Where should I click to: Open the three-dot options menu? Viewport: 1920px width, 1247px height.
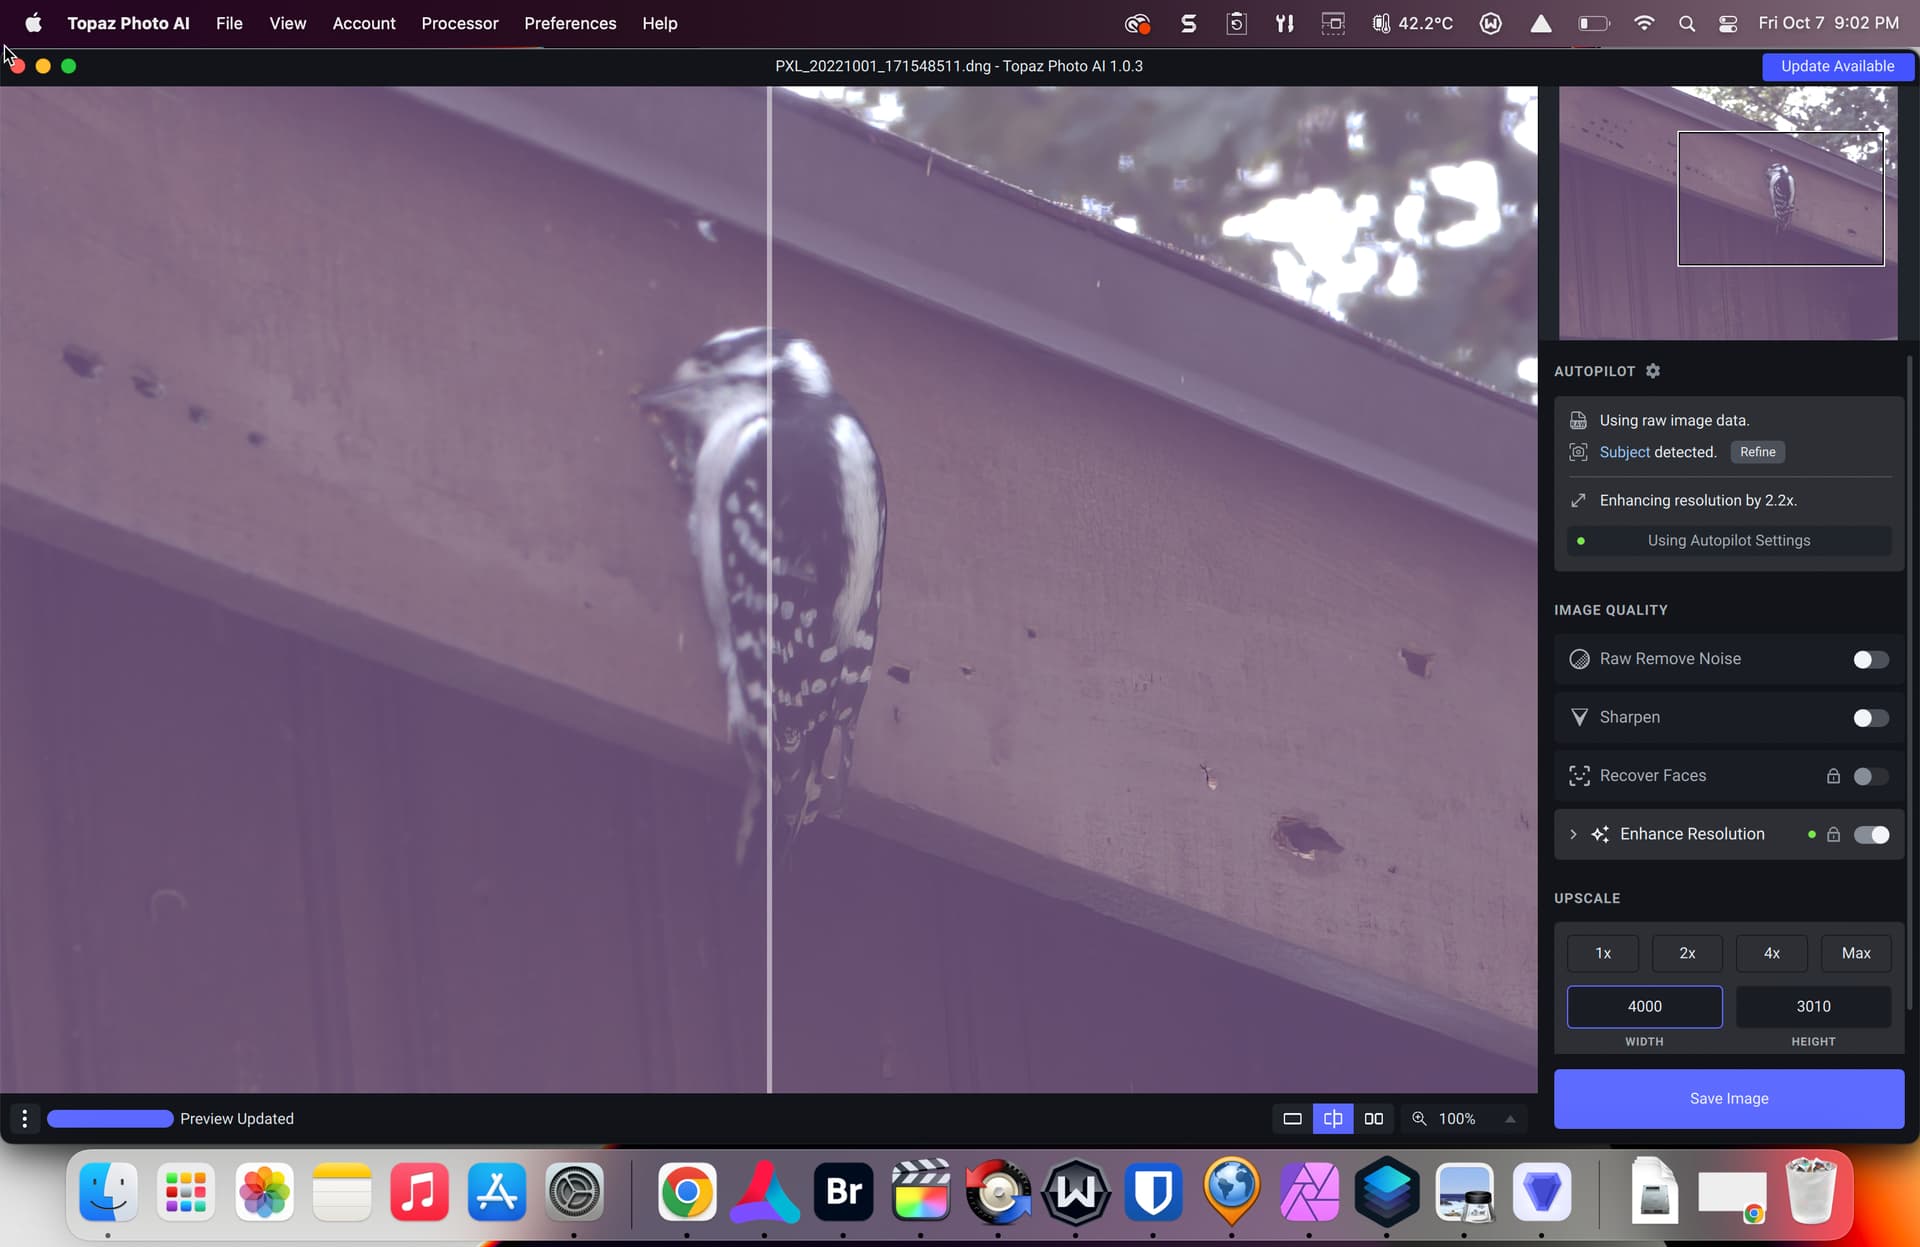point(24,1118)
